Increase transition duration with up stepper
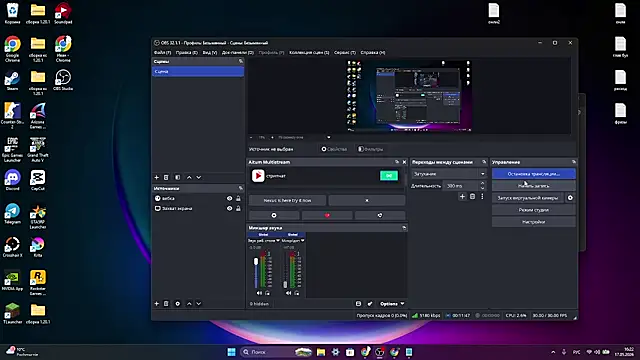Screen dimensions: 640x360 click(x=482, y=184)
